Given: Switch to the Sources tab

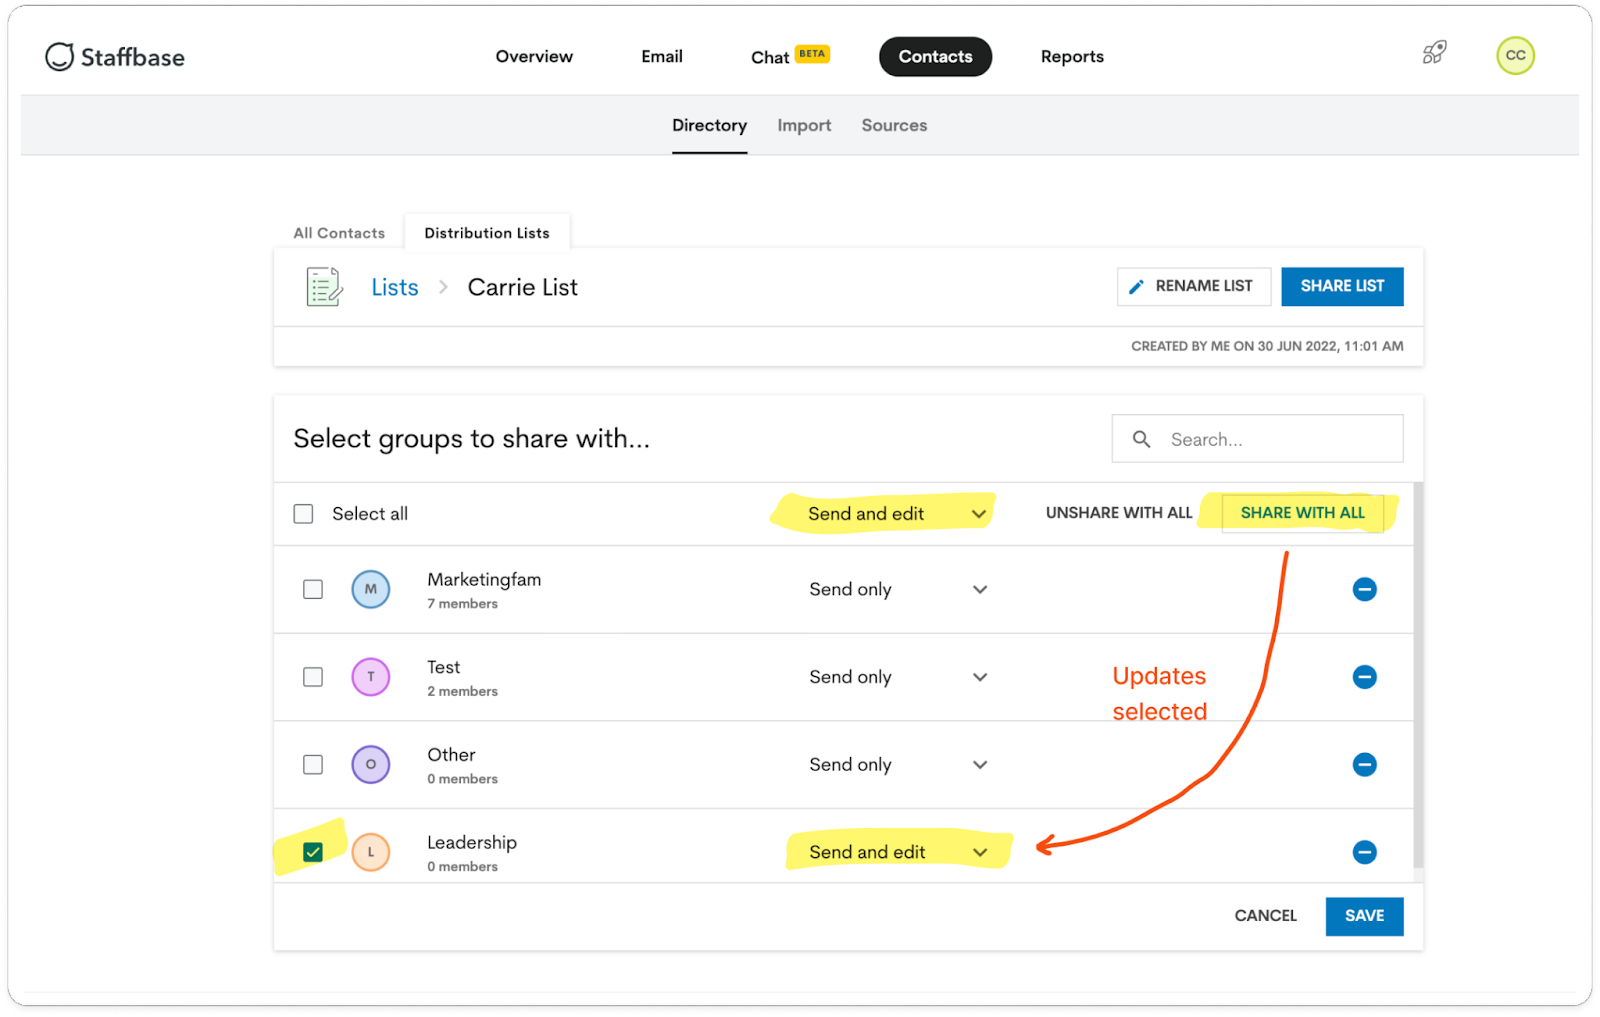Looking at the screenshot, I should click(894, 126).
